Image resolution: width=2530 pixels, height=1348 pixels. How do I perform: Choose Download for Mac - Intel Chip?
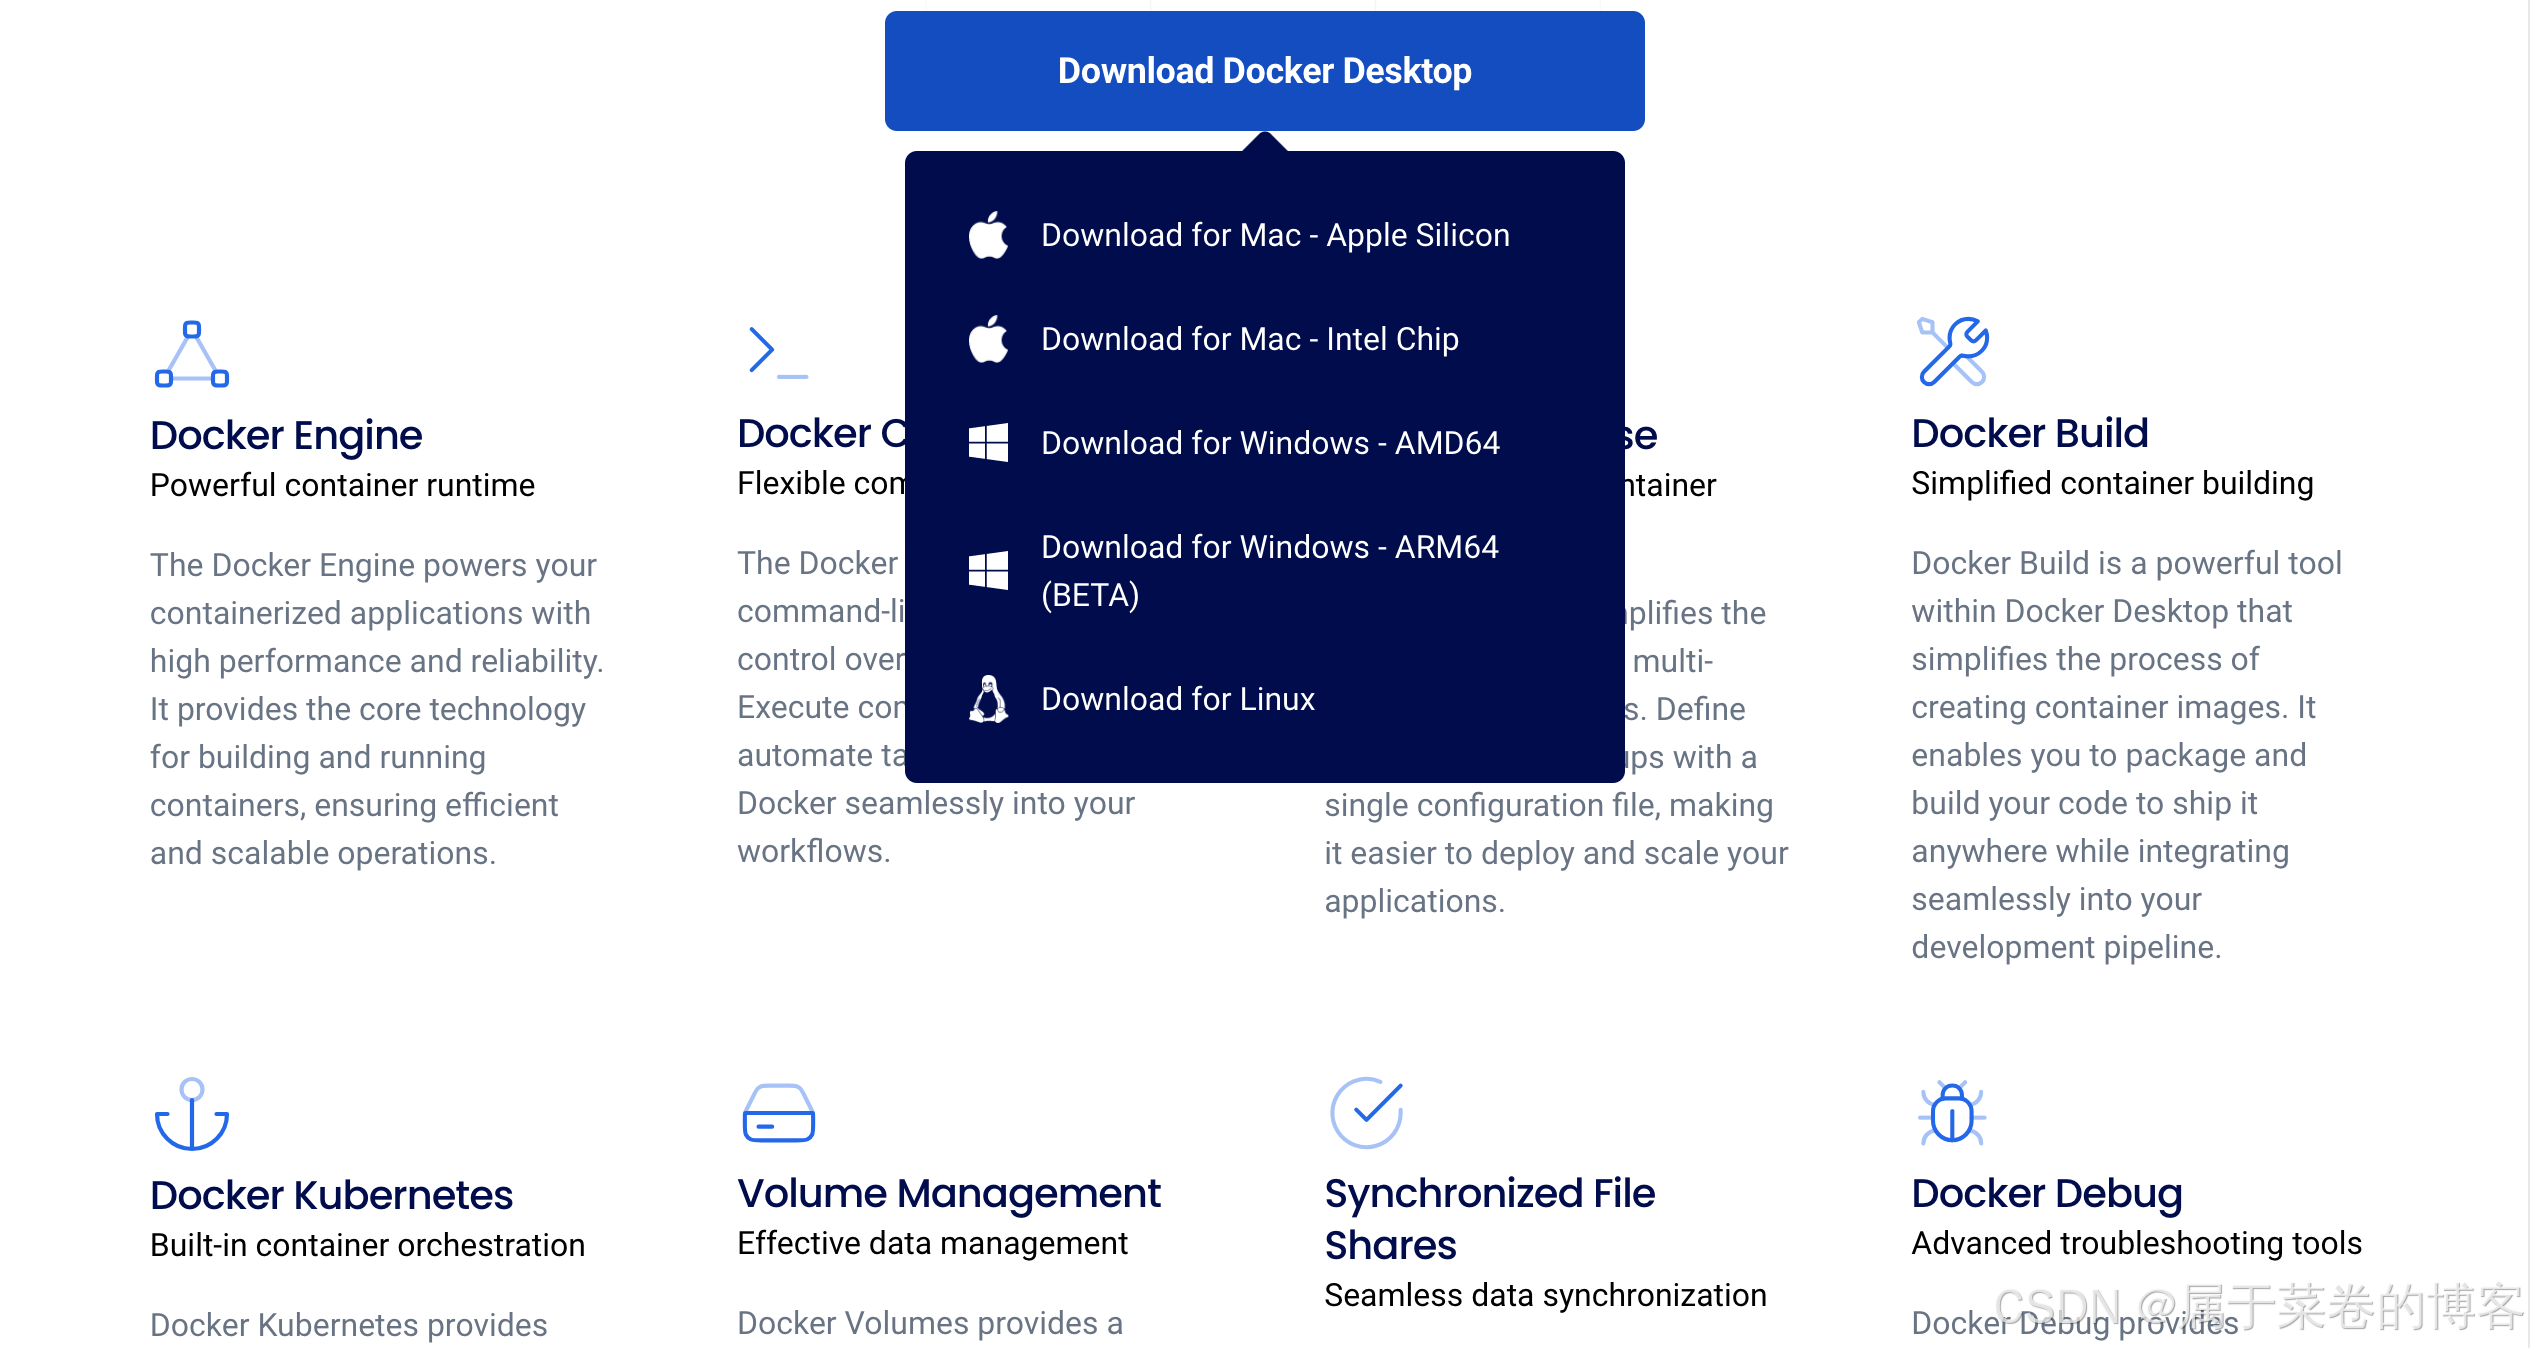point(1249,339)
